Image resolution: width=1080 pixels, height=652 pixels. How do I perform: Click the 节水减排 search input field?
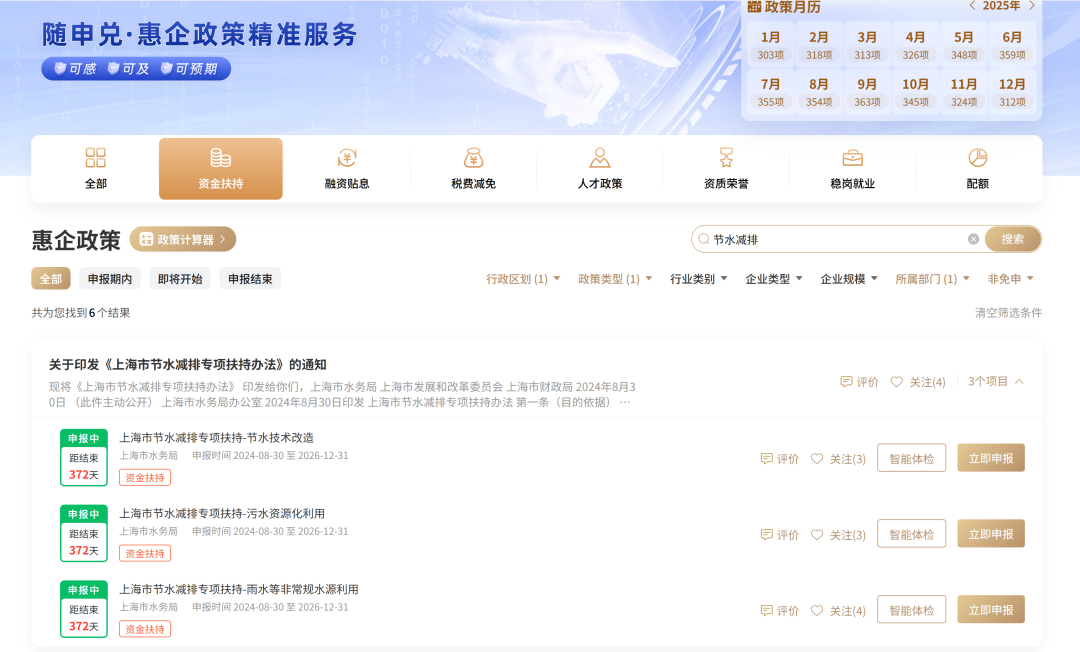(x=835, y=239)
